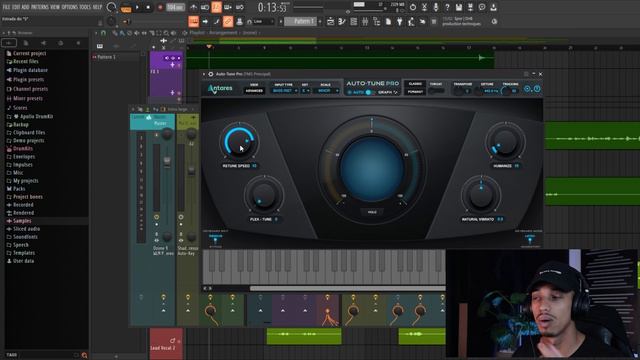The height and width of the screenshot is (360, 640).
Task: Click Auto-Tune ADVANCED view button
Action: pos(254,91)
